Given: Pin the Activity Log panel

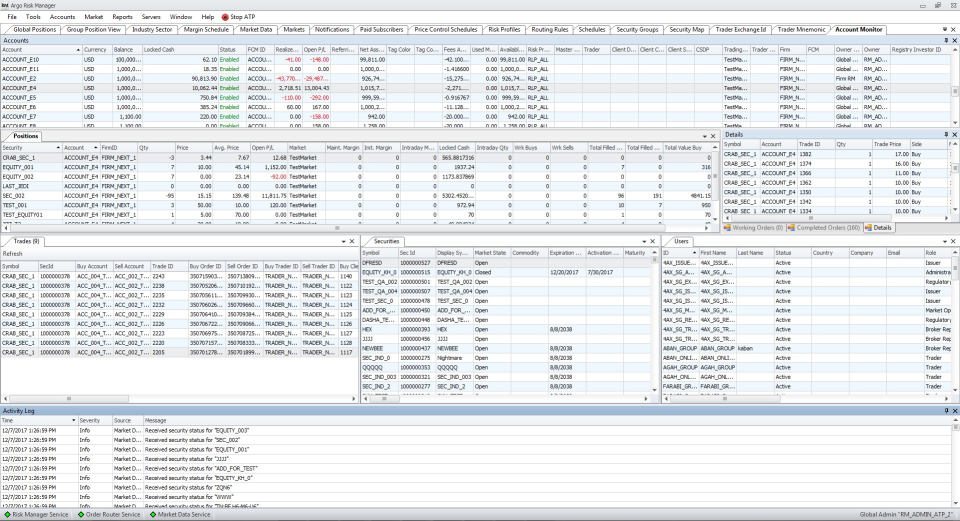Looking at the screenshot, I should pyautogui.click(x=946, y=411).
